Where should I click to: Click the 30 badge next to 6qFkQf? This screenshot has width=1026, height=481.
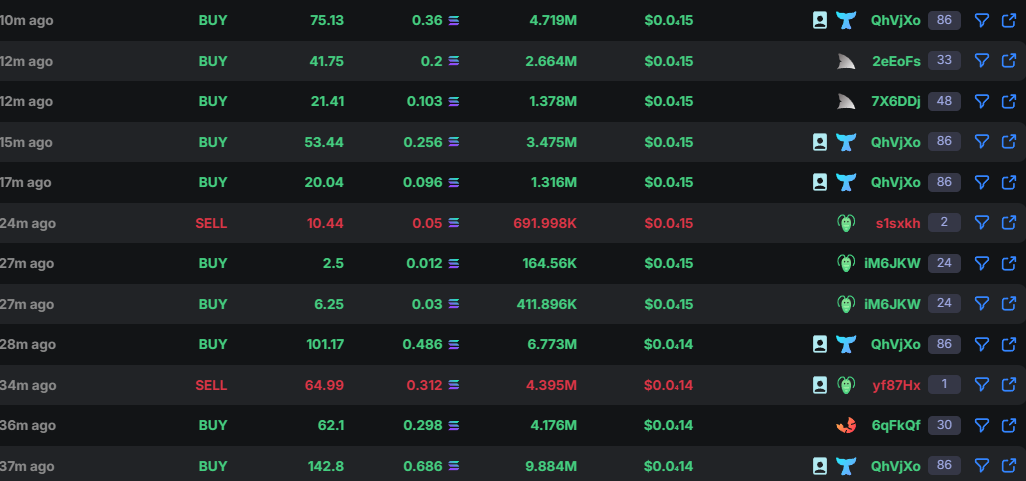coord(944,425)
